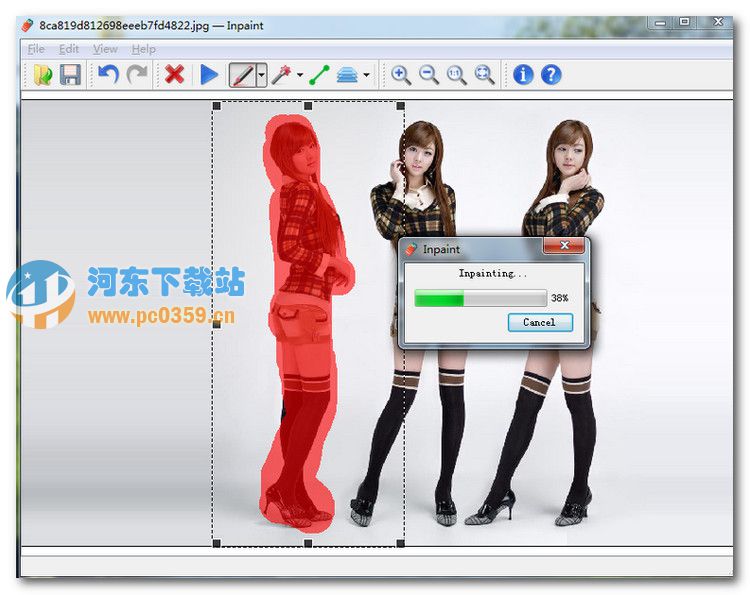
Task: Click bottom-middle selection handle
Action: point(308,543)
